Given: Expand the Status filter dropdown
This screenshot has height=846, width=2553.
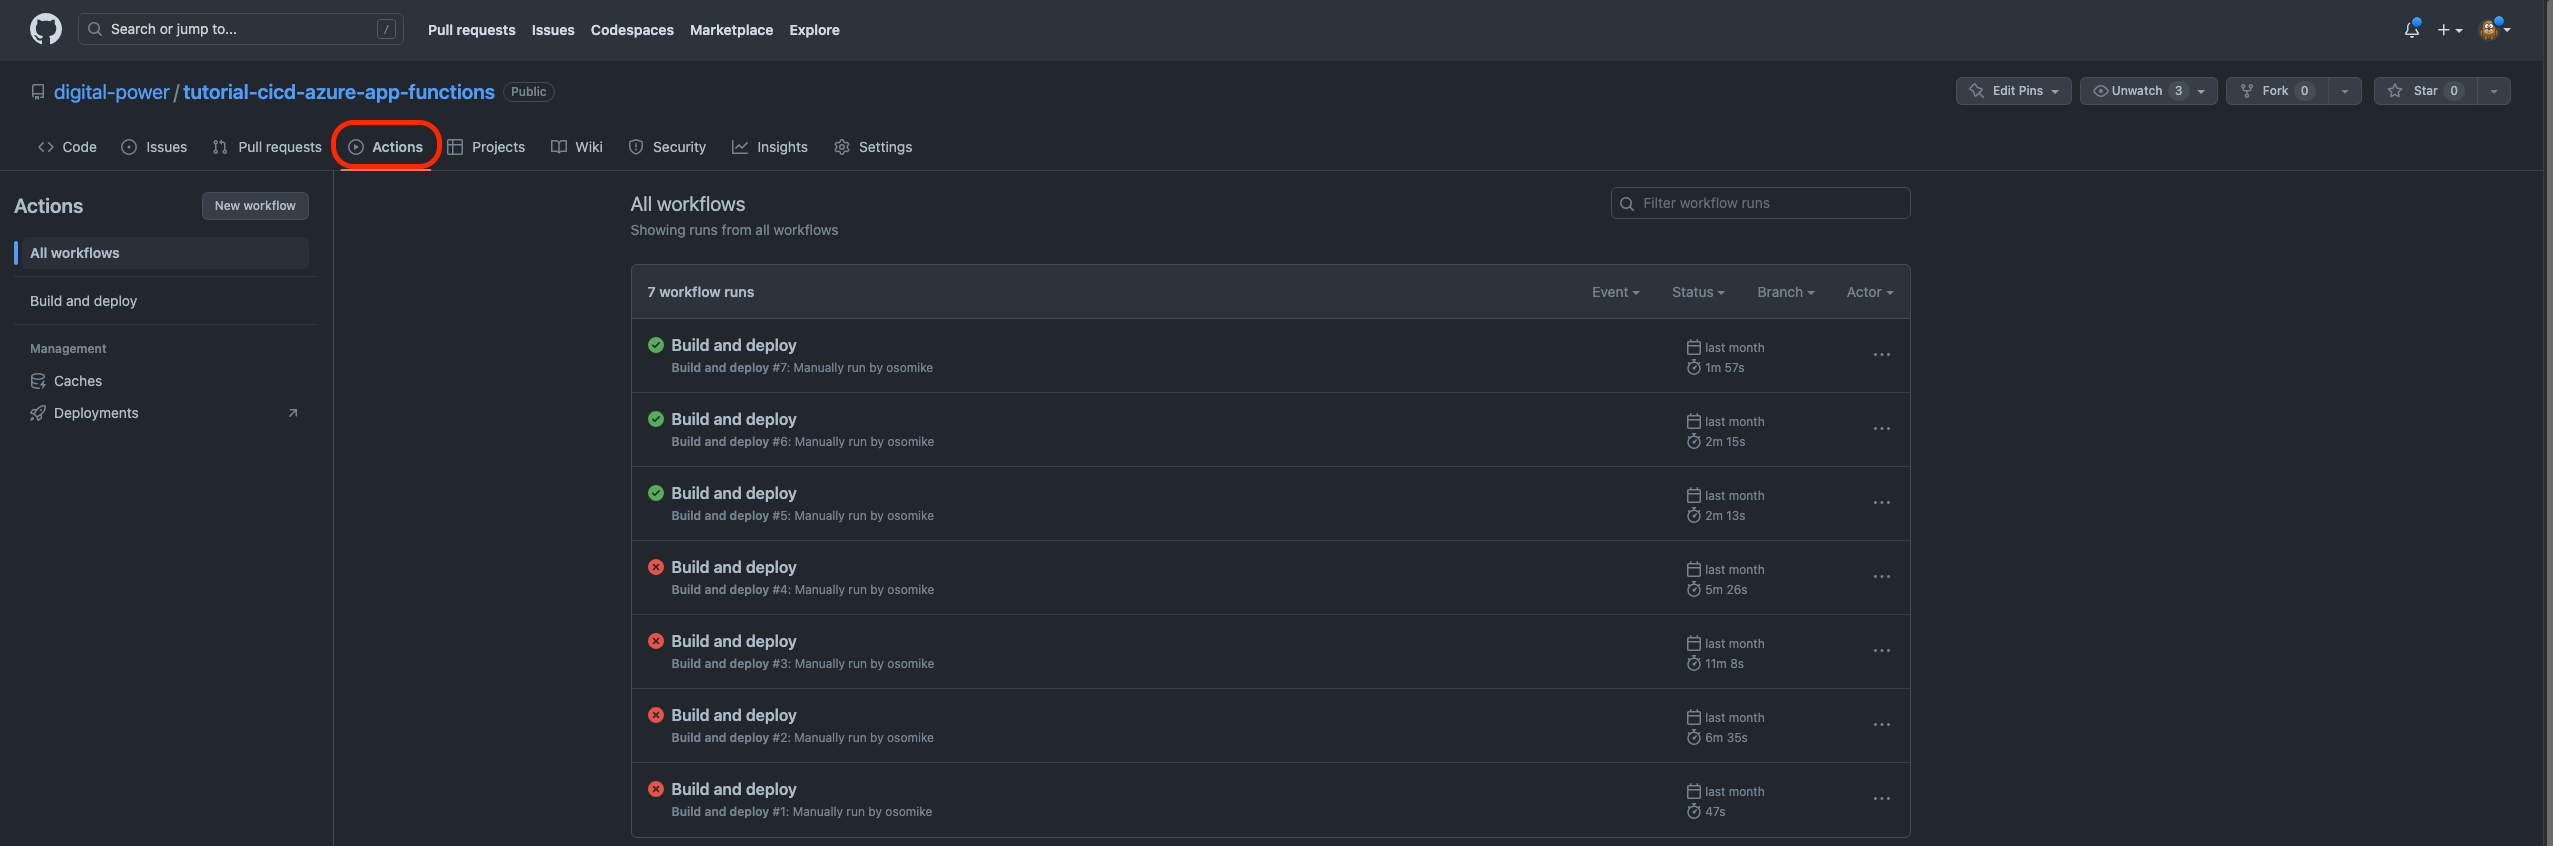Looking at the screenshot, I should point(1697,292).
